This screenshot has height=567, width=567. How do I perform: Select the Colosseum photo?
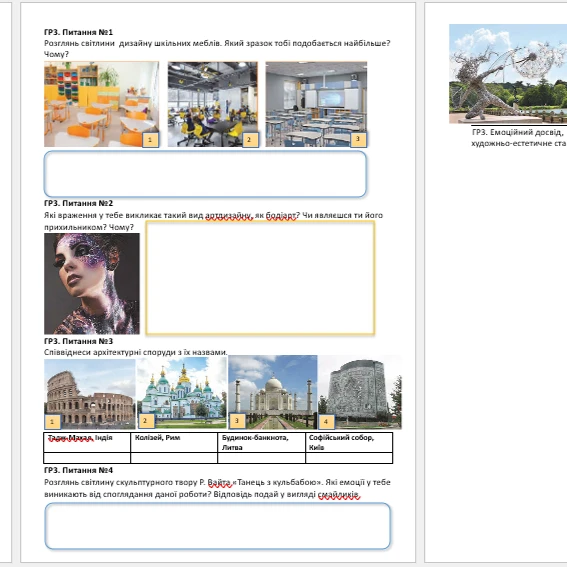[x=90, y=394]
